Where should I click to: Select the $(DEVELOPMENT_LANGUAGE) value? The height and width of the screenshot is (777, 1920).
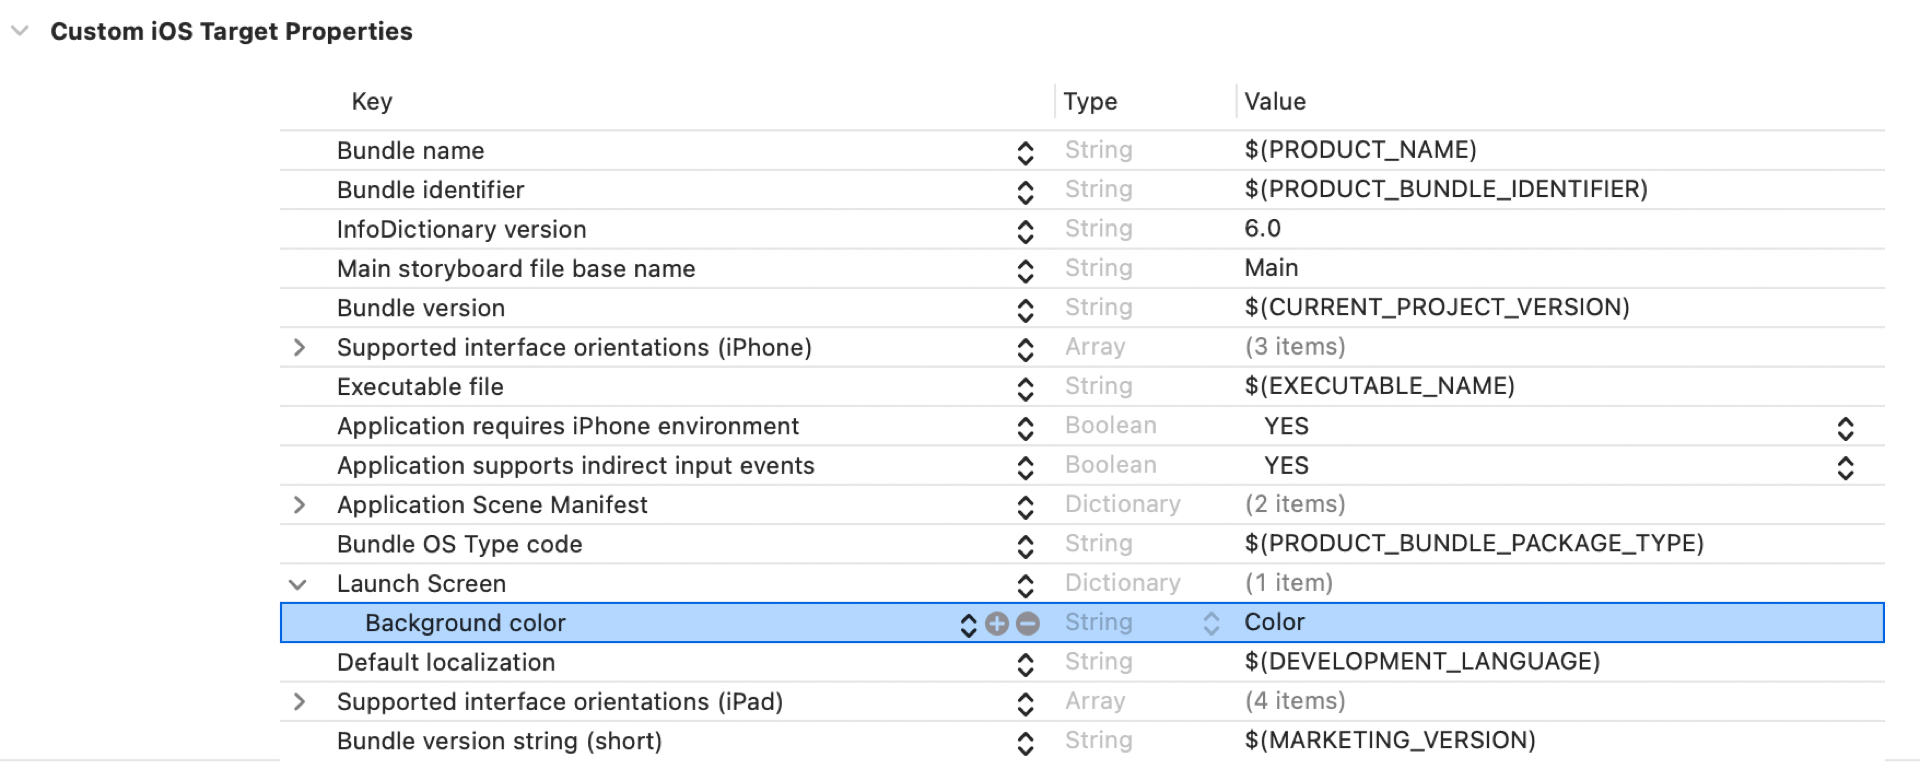(1422, 661)
